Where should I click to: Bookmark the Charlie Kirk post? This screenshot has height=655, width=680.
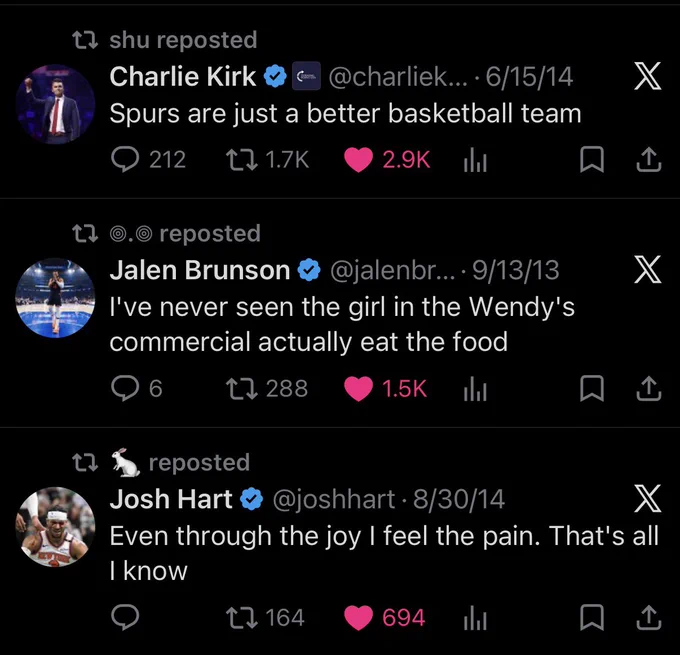coord(592,160)
